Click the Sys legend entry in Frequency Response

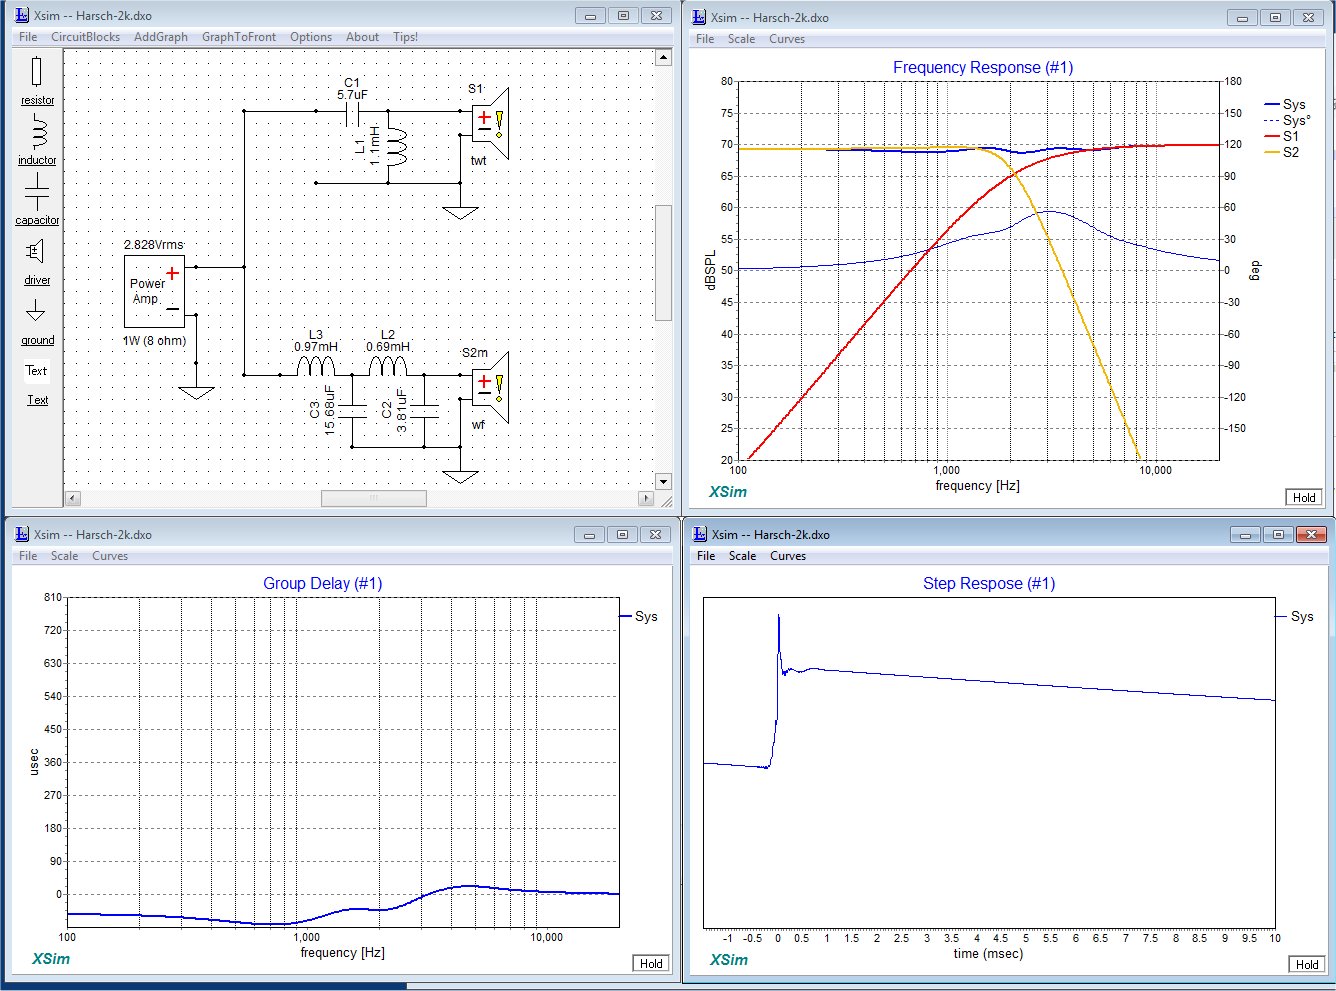1285,104
